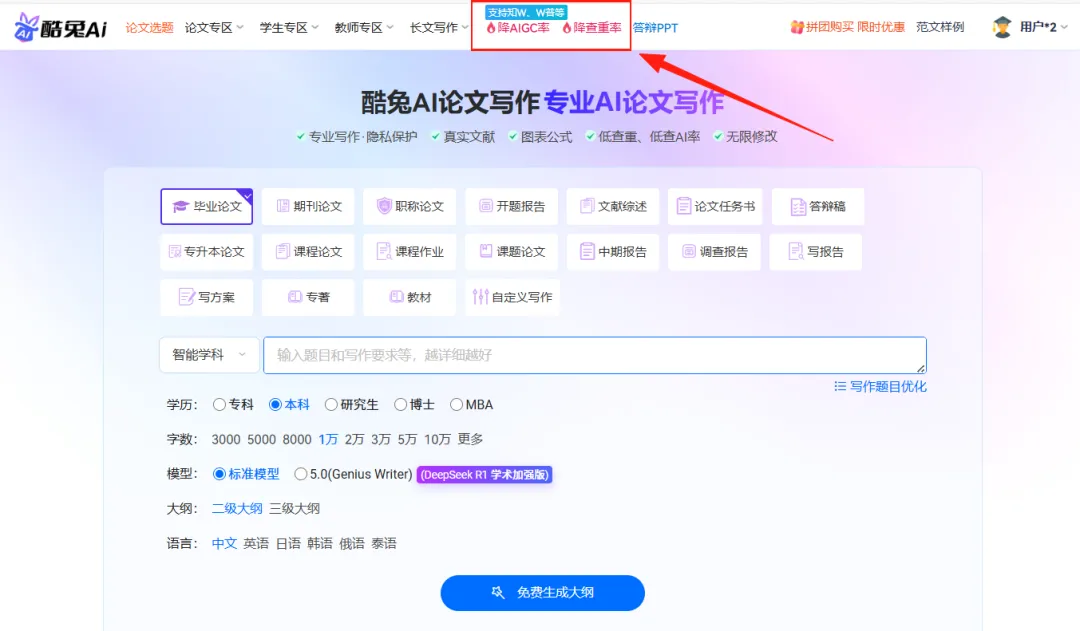Screen dimensions: 1080x631
Task: Choose 韩语 as the writing language
Action: click(320, 544)
